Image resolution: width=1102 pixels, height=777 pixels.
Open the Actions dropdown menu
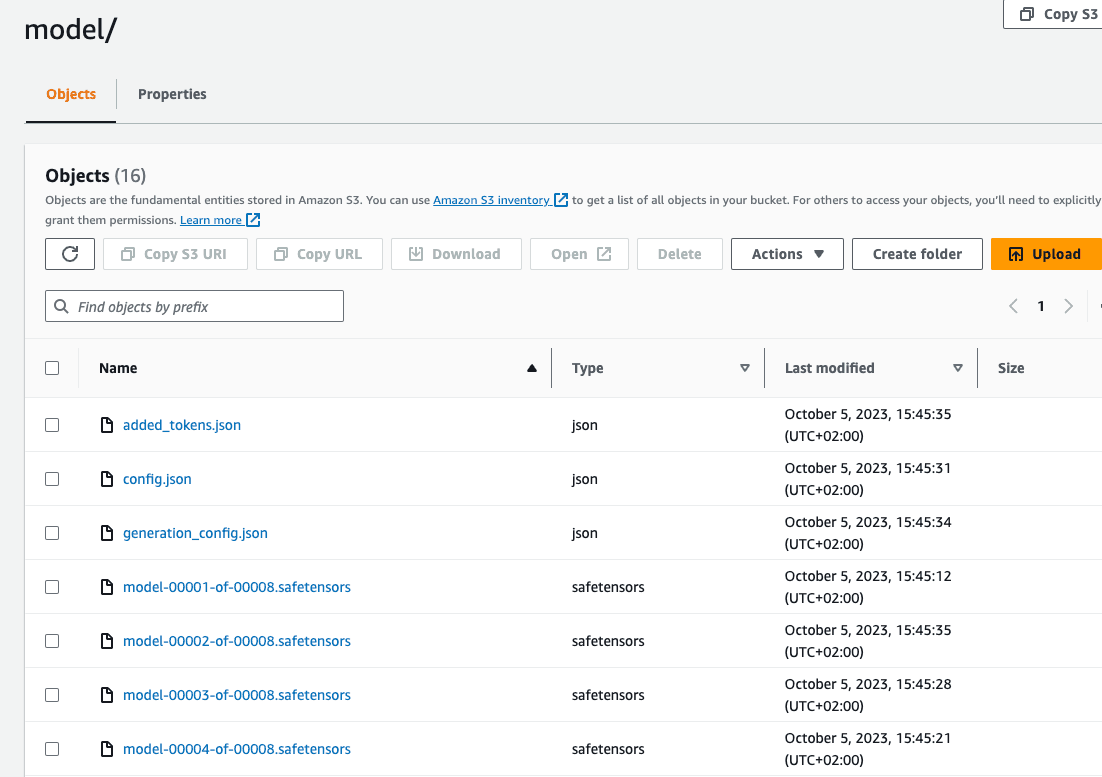787,254
